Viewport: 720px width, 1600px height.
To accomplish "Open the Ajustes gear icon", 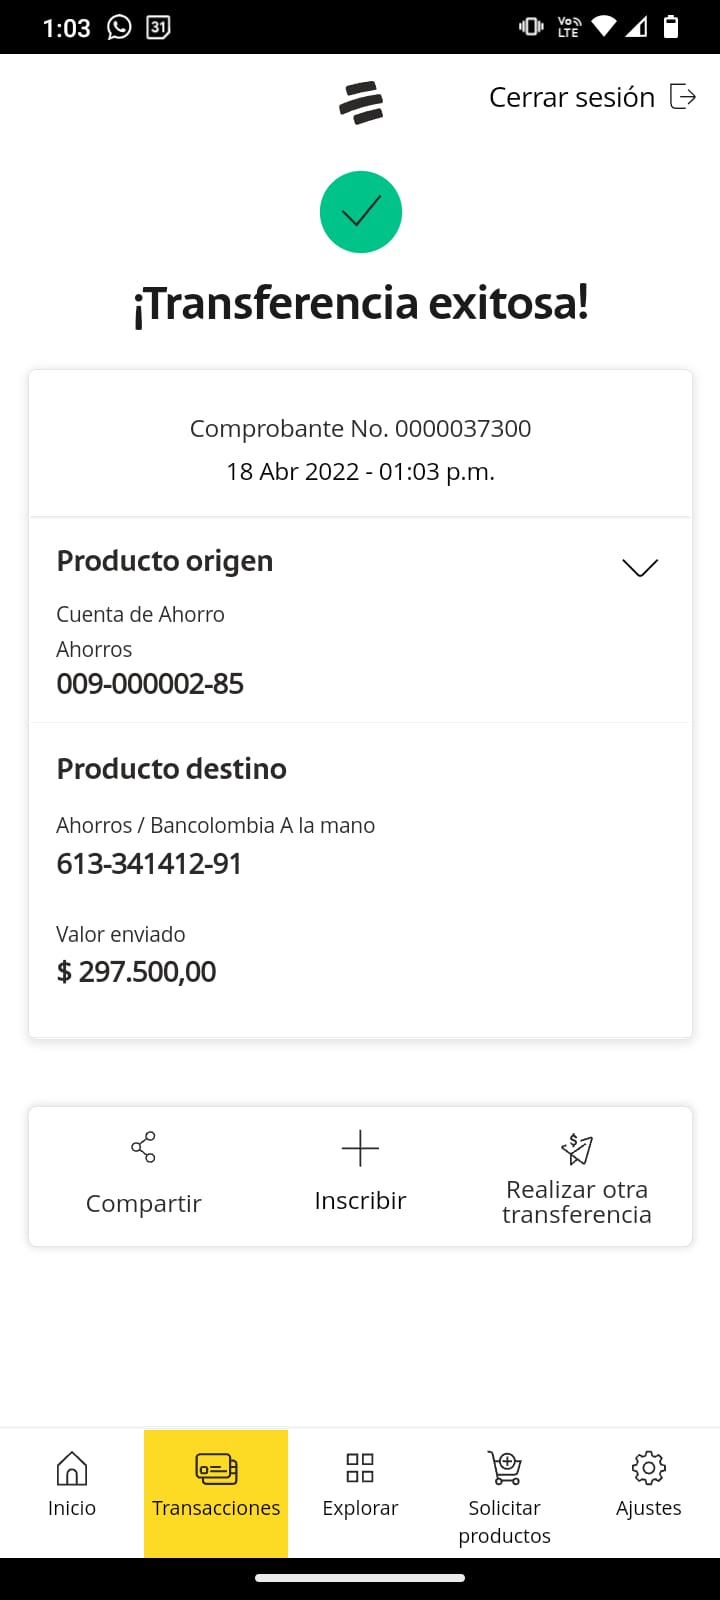I will (648, 1468).
